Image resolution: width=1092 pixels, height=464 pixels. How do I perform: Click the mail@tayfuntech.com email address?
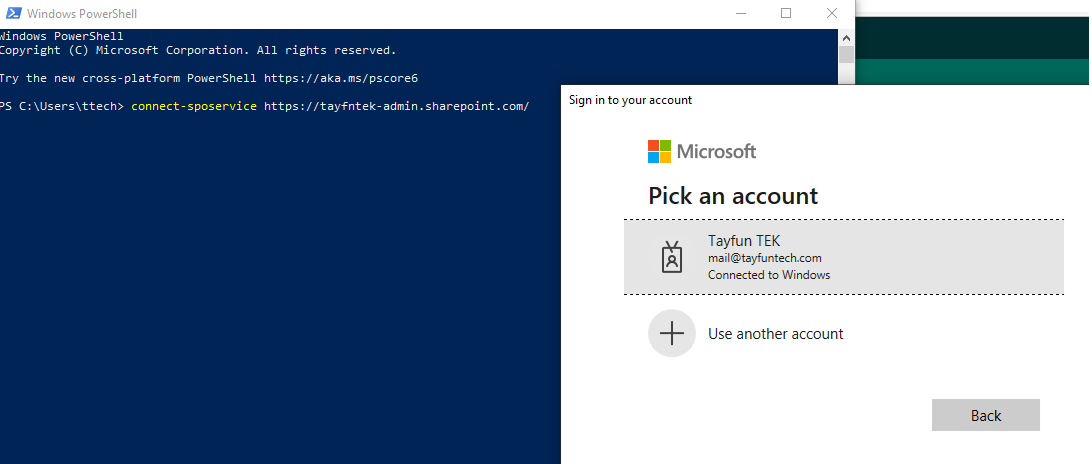pyautogui.click(x=764, y=258)
